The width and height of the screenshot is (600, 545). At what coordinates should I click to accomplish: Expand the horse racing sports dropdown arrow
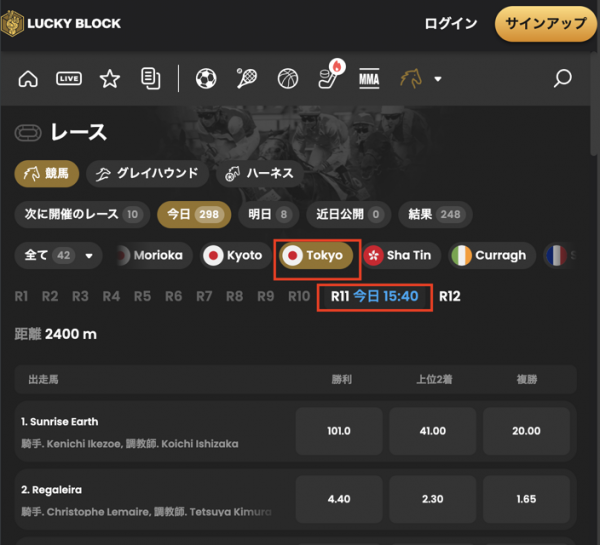[x=438, y=79]
